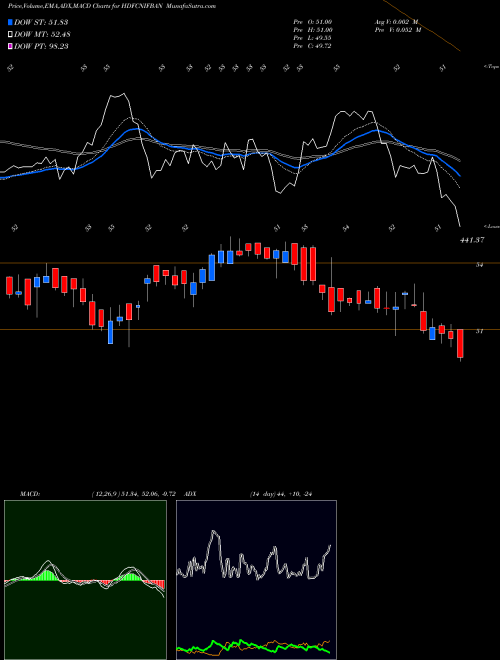
Task: Click the chart title mentioning HDFCNIFBAN
Action: click(112, 7)
